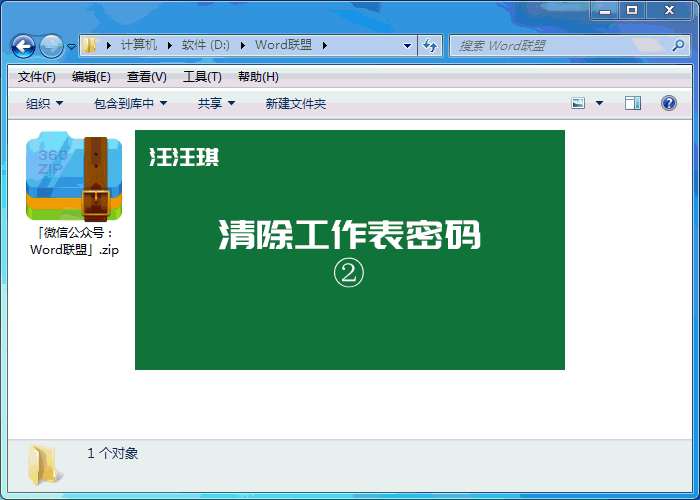The image size is (700, 500).
Task: Open the 组织 dropdown
Action: pyautogui.click(x=44, y=104)
